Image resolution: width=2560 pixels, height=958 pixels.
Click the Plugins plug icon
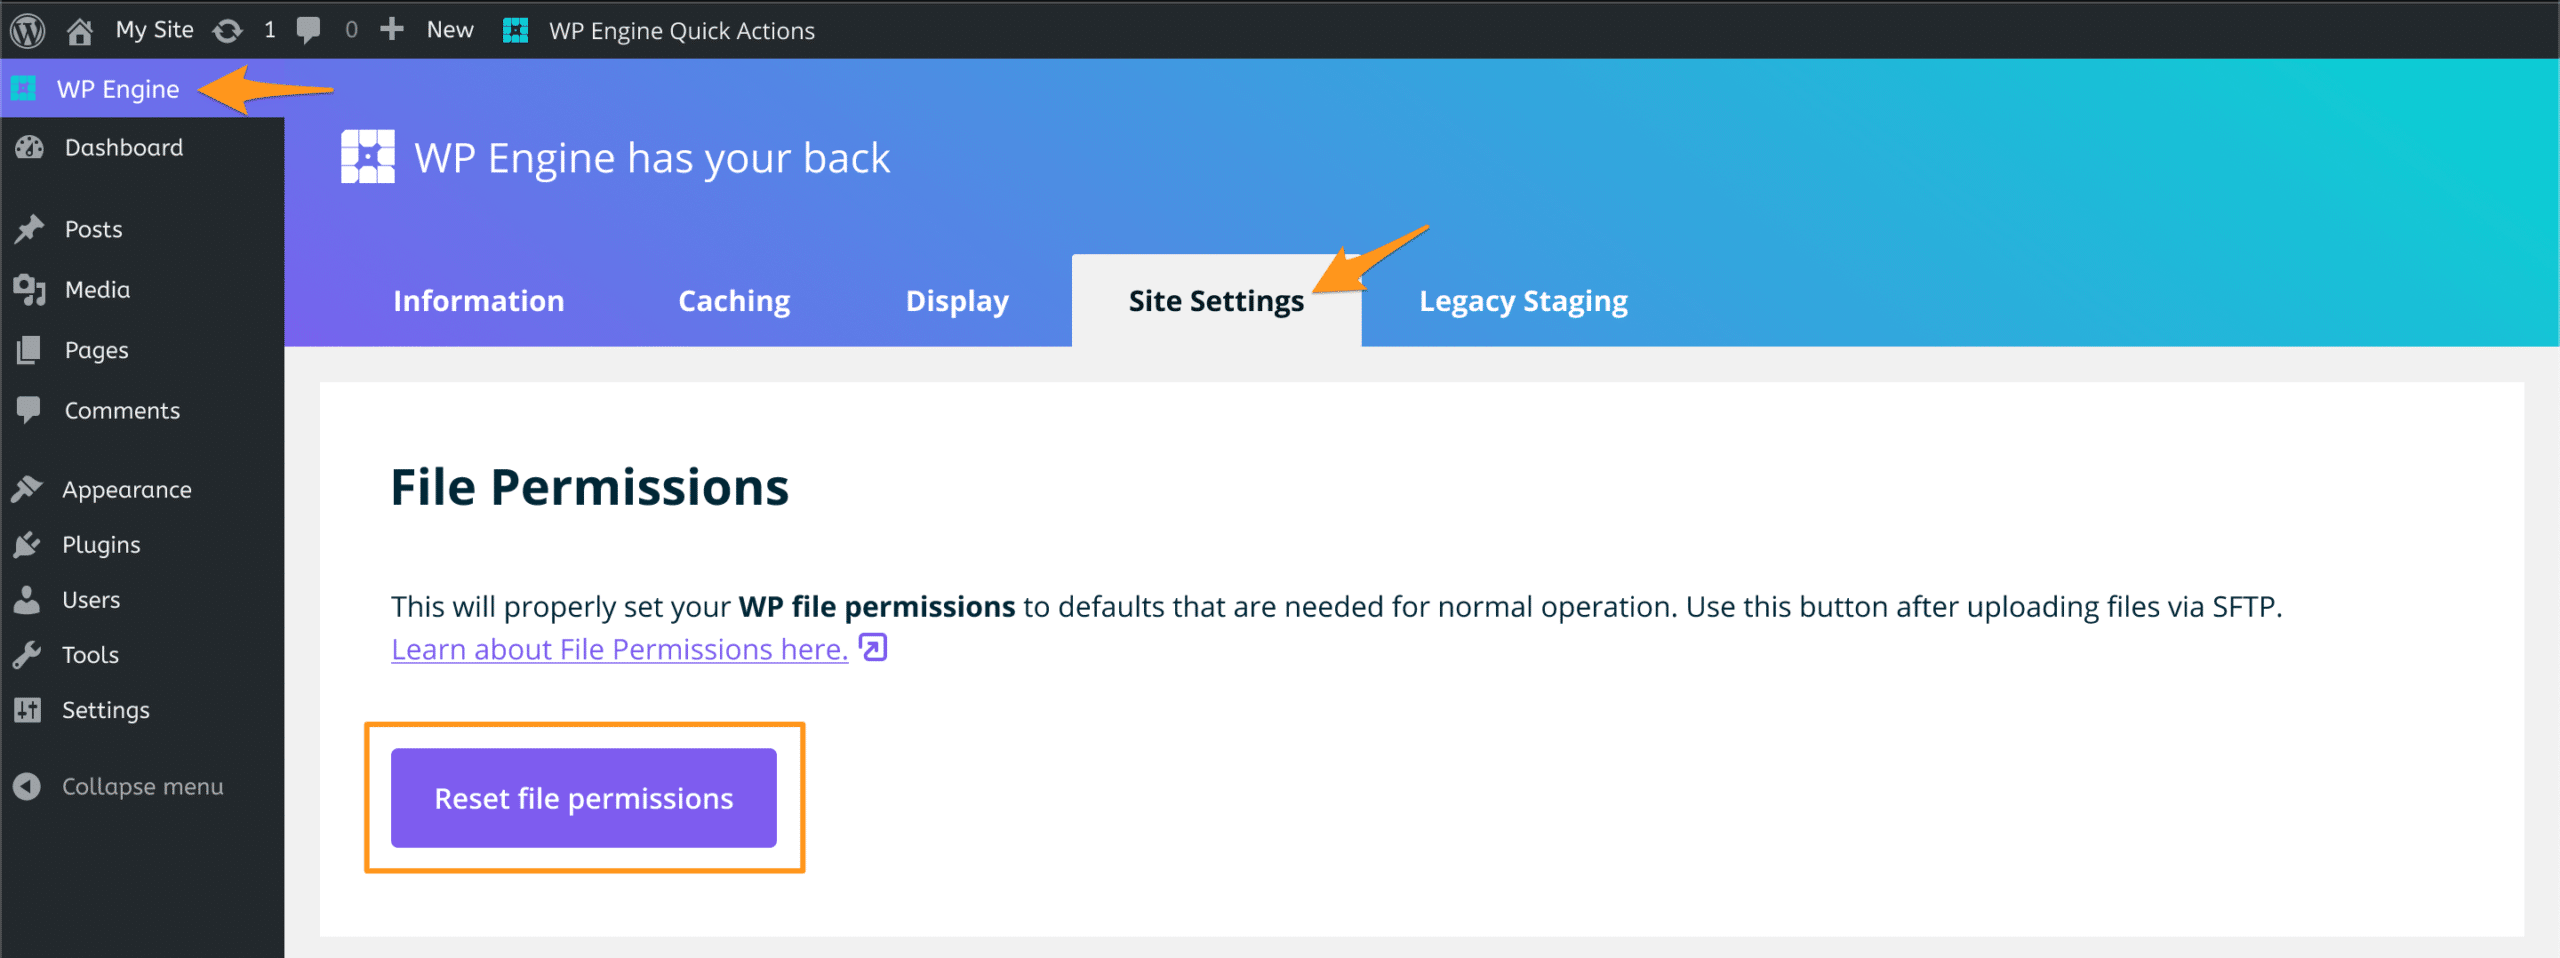(28, 545)
